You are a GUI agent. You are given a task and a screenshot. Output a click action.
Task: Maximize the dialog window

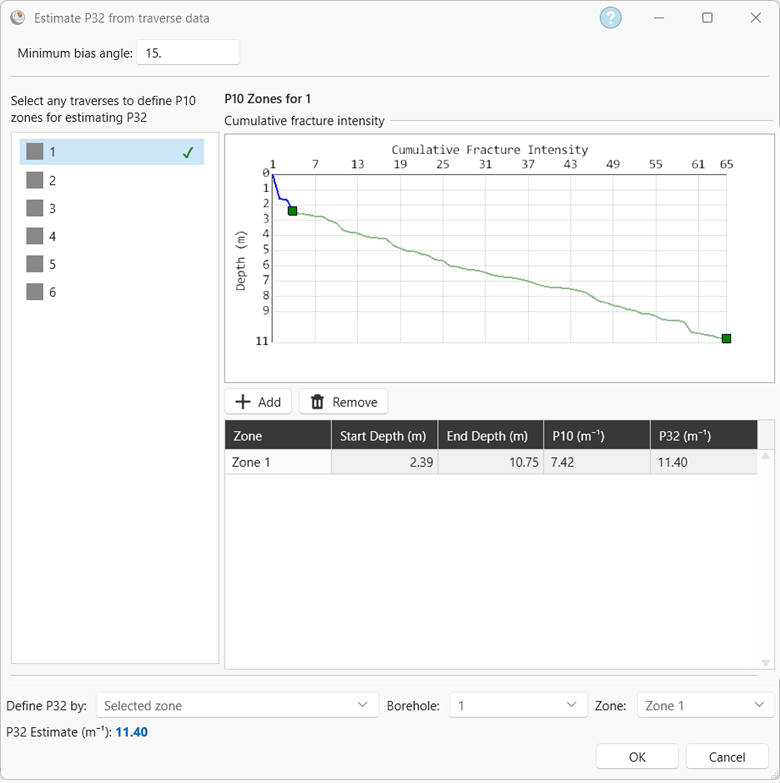707,18
